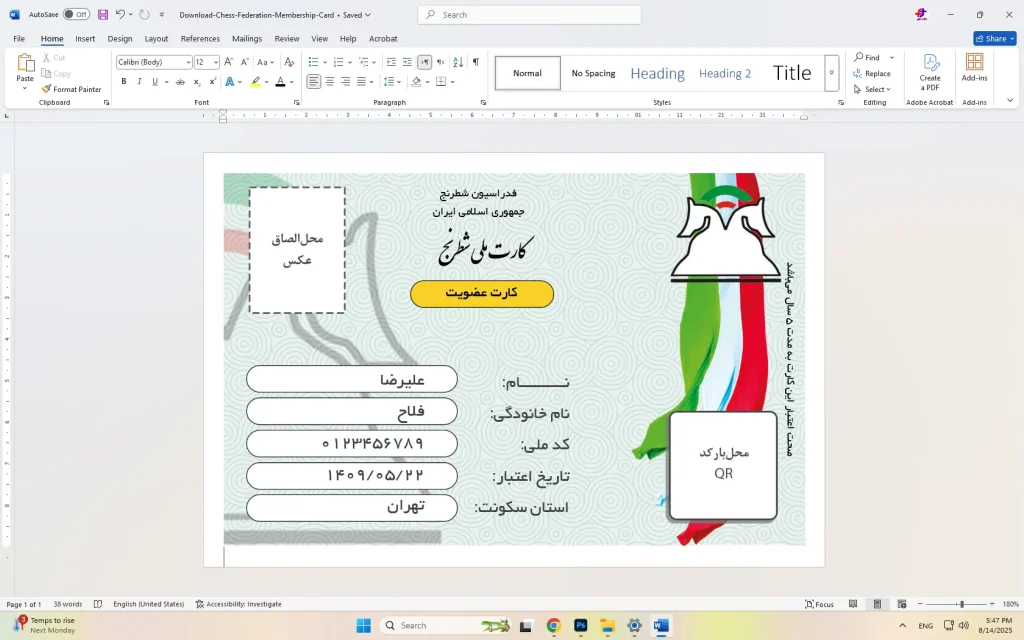Screen dimensions: 1024x640
Task: Shrink font size with the smaller A icon
Action: point(244,62)
